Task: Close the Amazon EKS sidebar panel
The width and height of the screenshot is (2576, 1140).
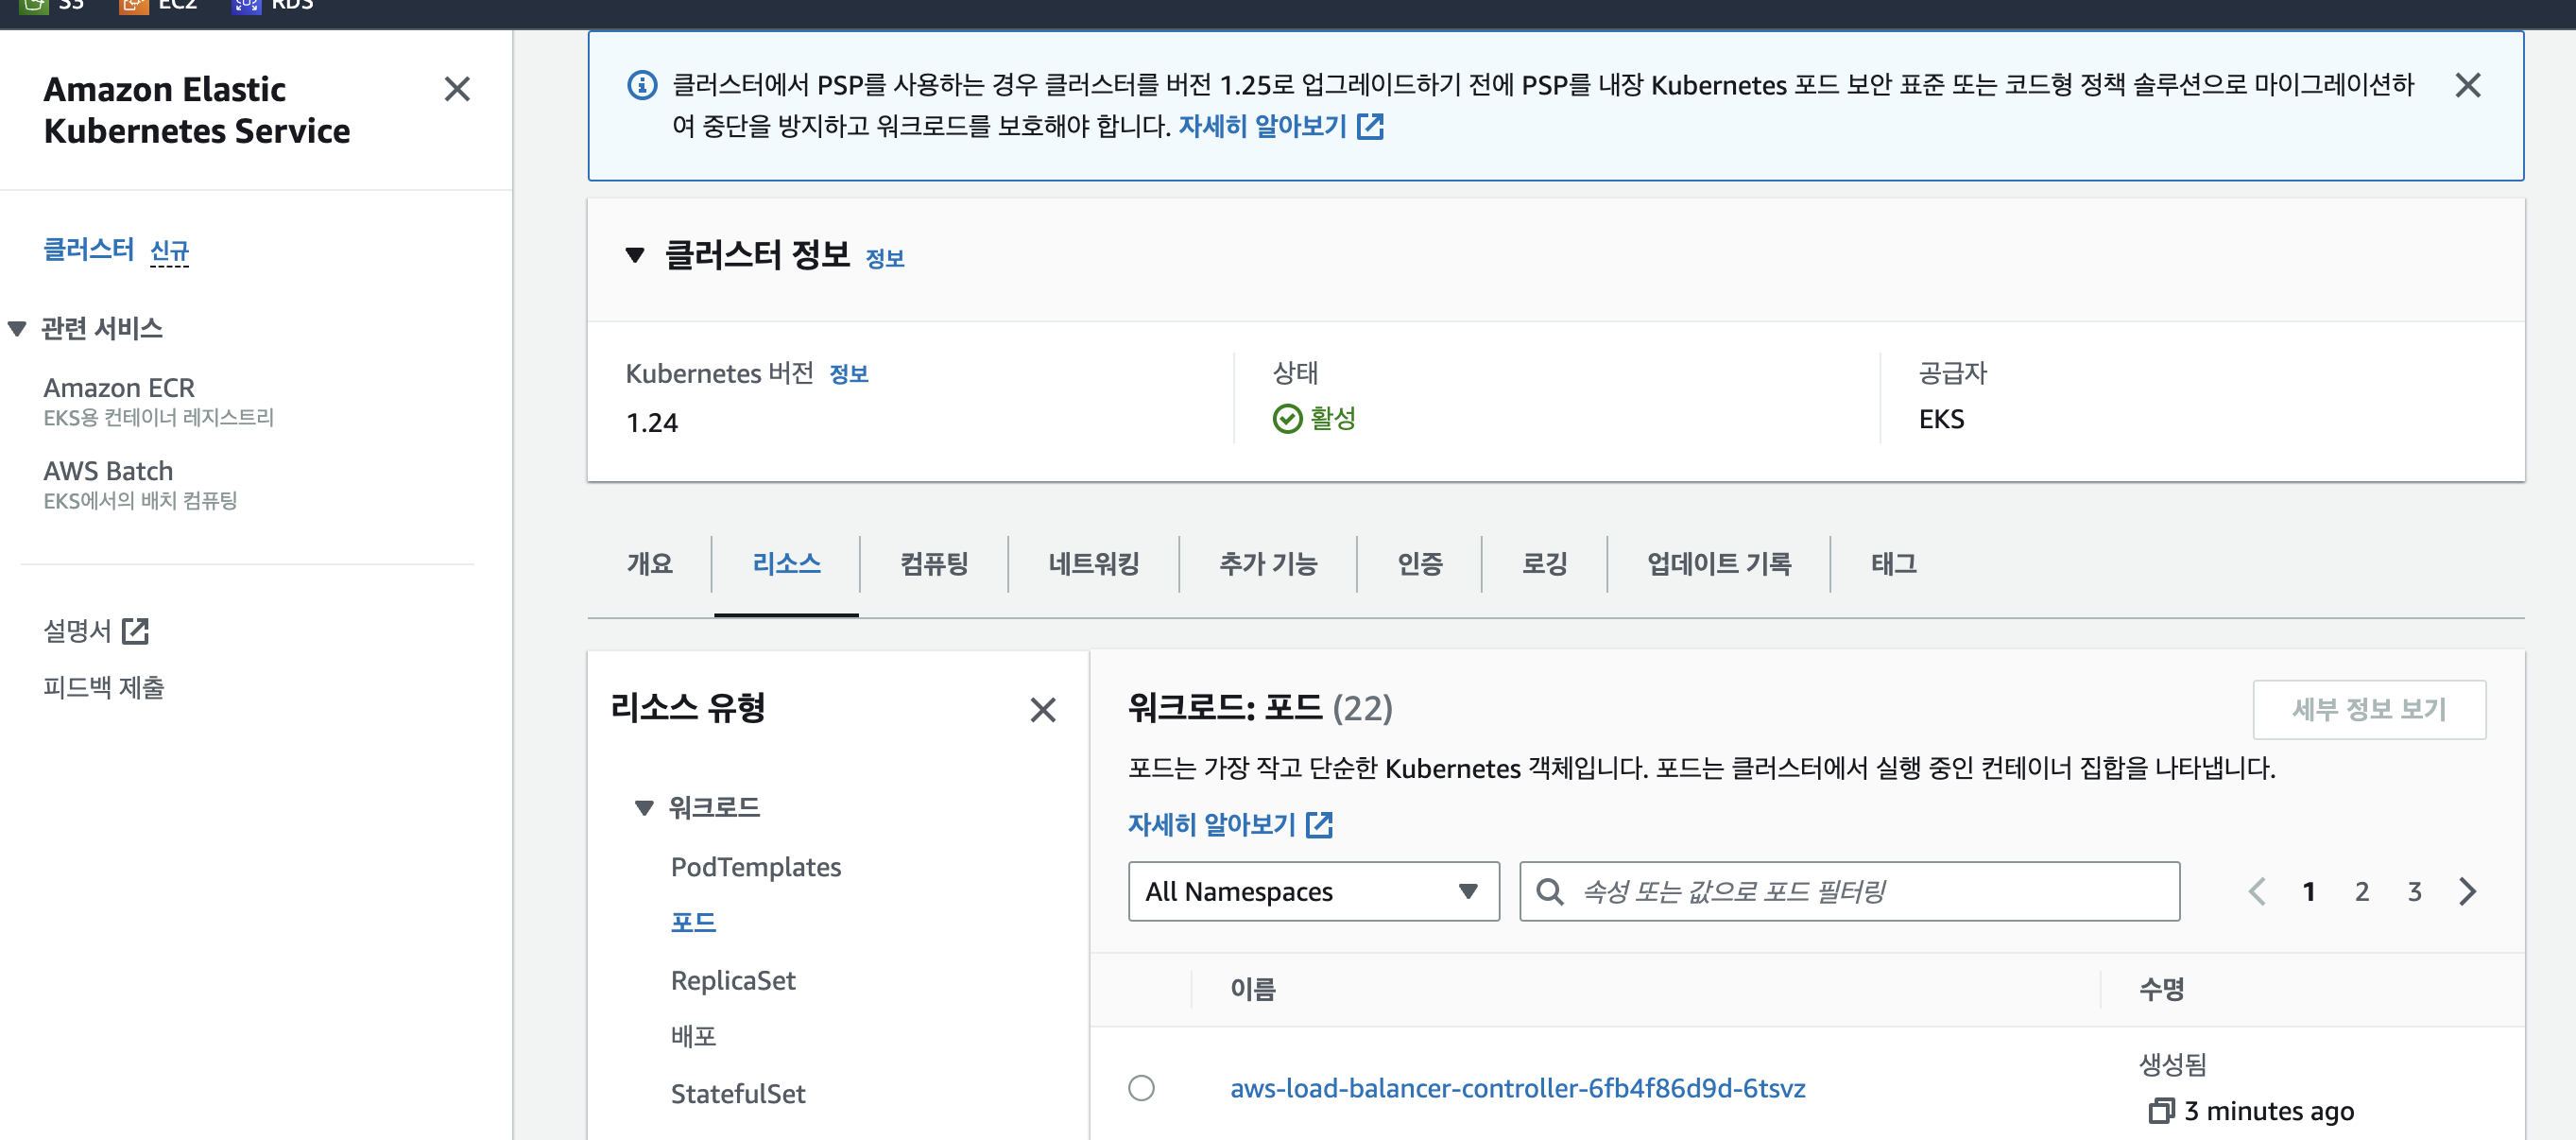Action: (x=457, y=90)
